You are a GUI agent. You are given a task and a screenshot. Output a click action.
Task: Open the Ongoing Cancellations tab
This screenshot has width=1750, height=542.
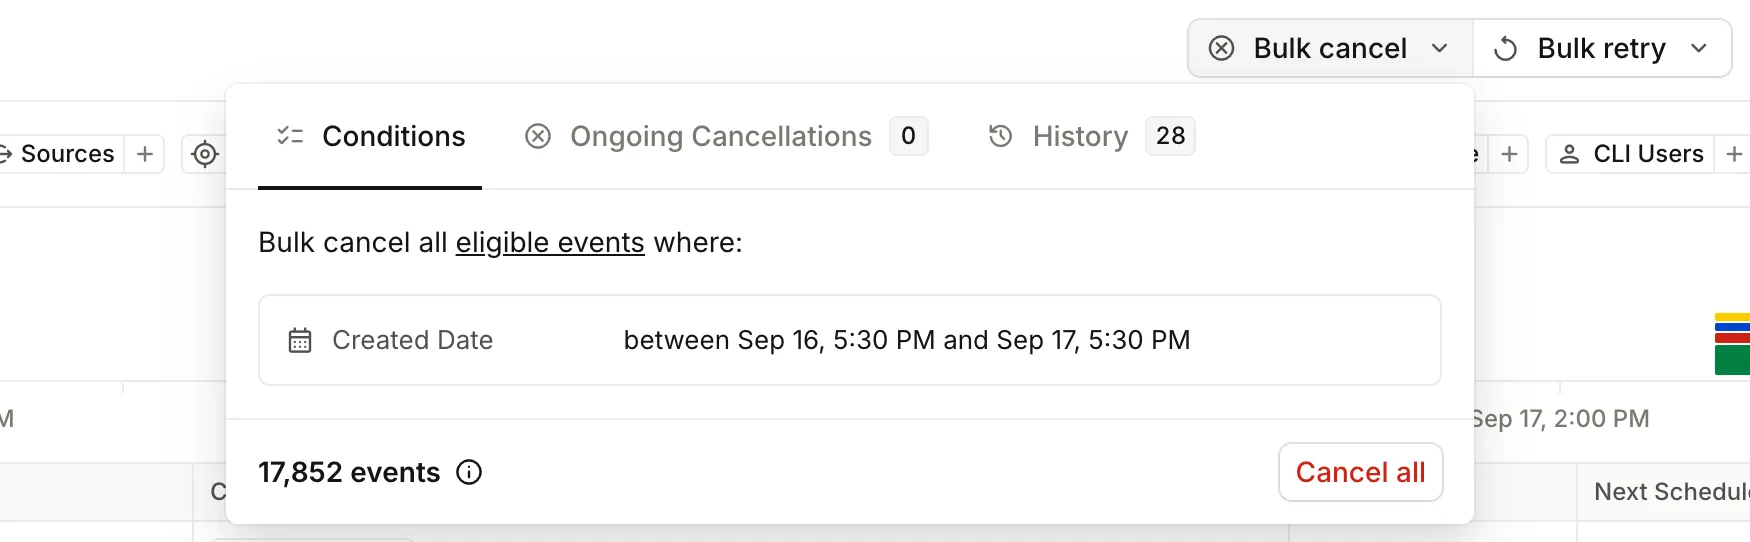click(x=720, y=136)
